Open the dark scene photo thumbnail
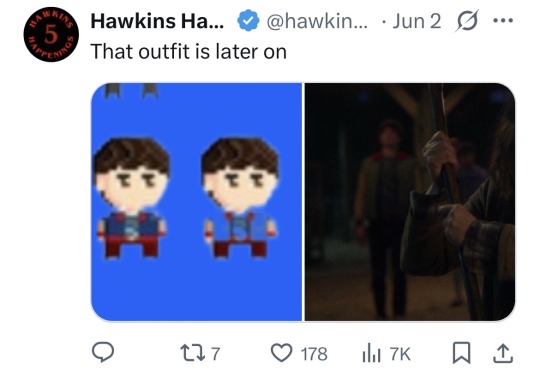This screenshot has width=540, height=382. [x=410, y=202]
